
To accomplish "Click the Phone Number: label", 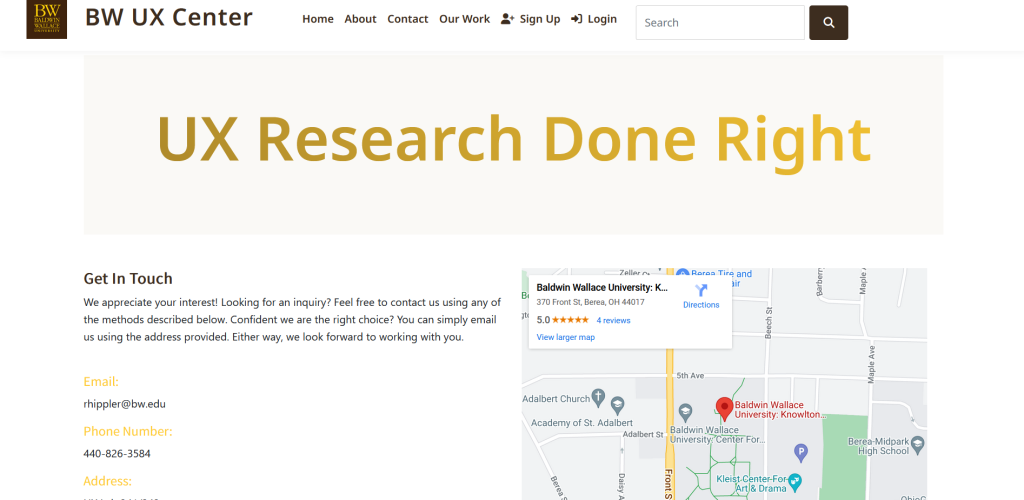I will (128, 431).
